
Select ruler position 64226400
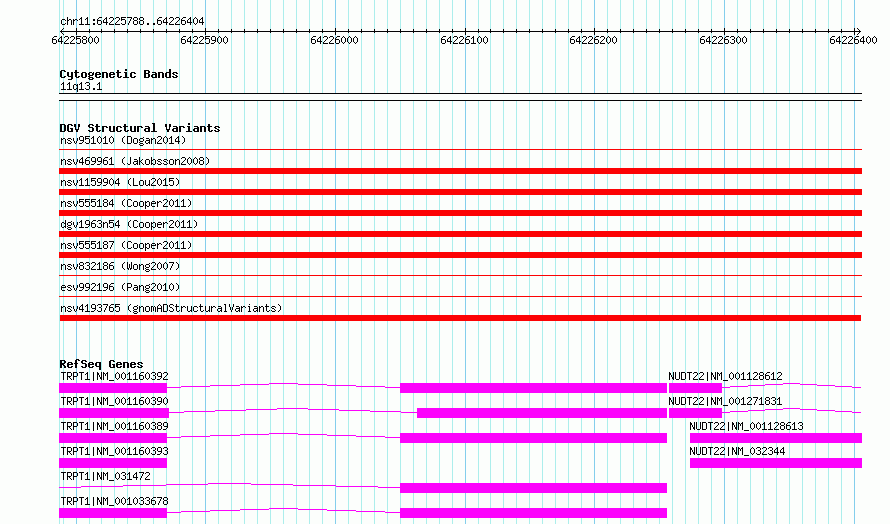[x=853, y=40]
